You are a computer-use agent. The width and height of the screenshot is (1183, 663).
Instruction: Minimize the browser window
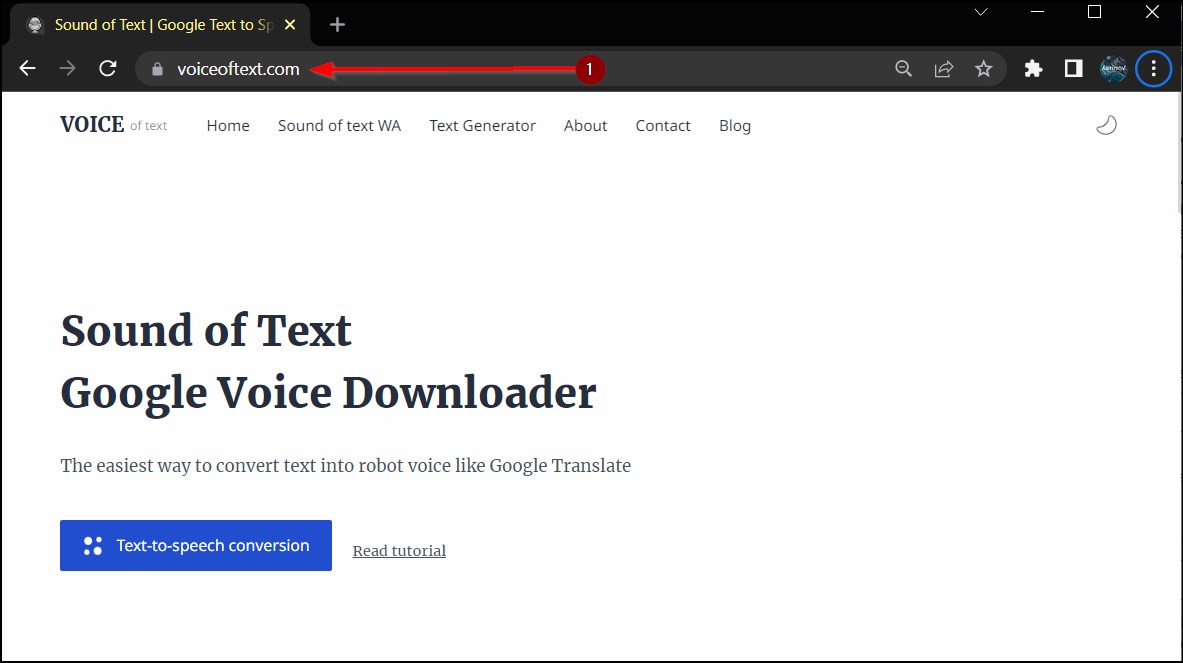(x=1037, y=12)
